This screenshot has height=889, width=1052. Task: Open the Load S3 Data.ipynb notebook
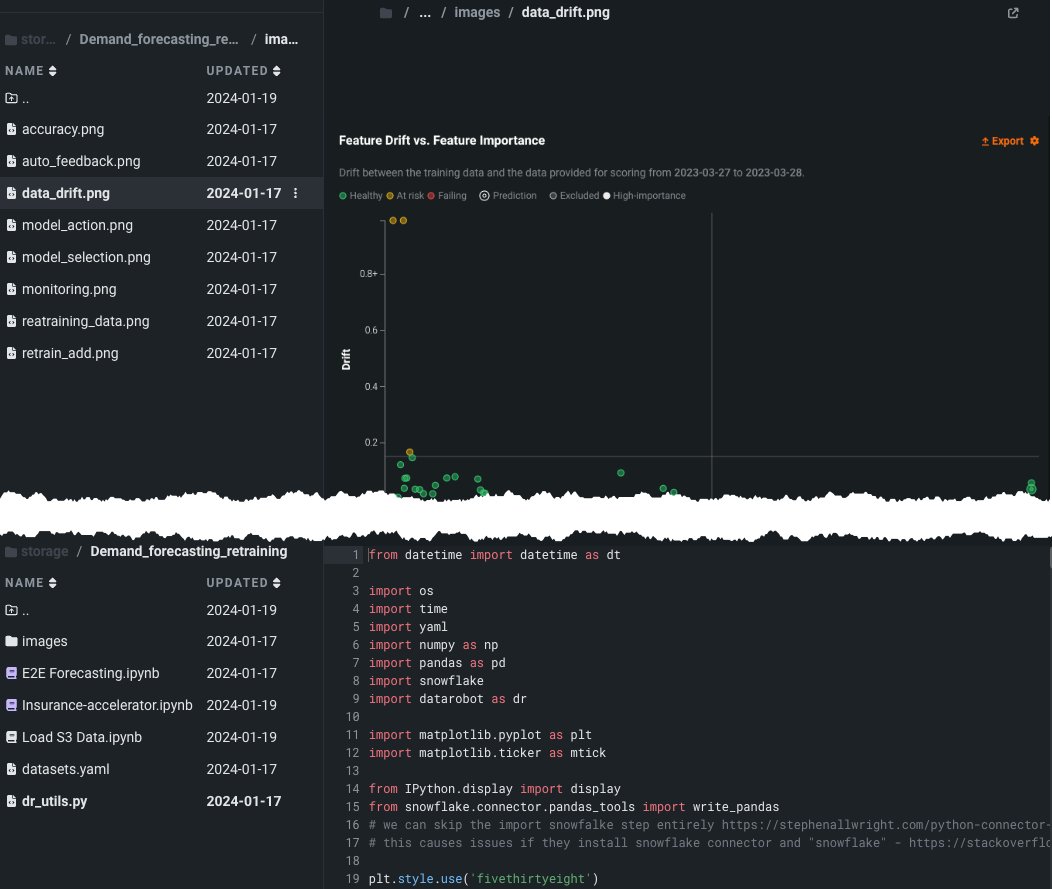tap(82, 737)
